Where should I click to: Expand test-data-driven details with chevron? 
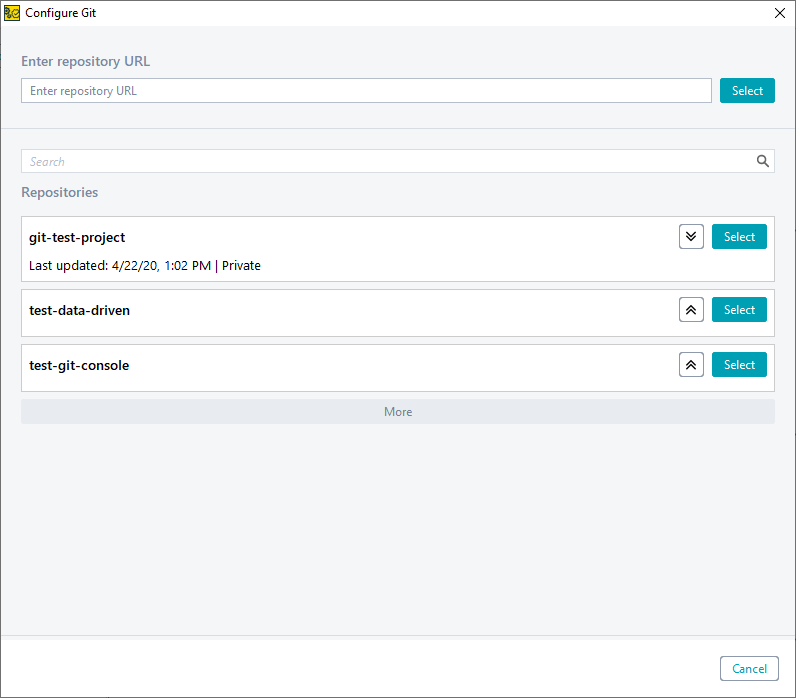pos(691,310)
